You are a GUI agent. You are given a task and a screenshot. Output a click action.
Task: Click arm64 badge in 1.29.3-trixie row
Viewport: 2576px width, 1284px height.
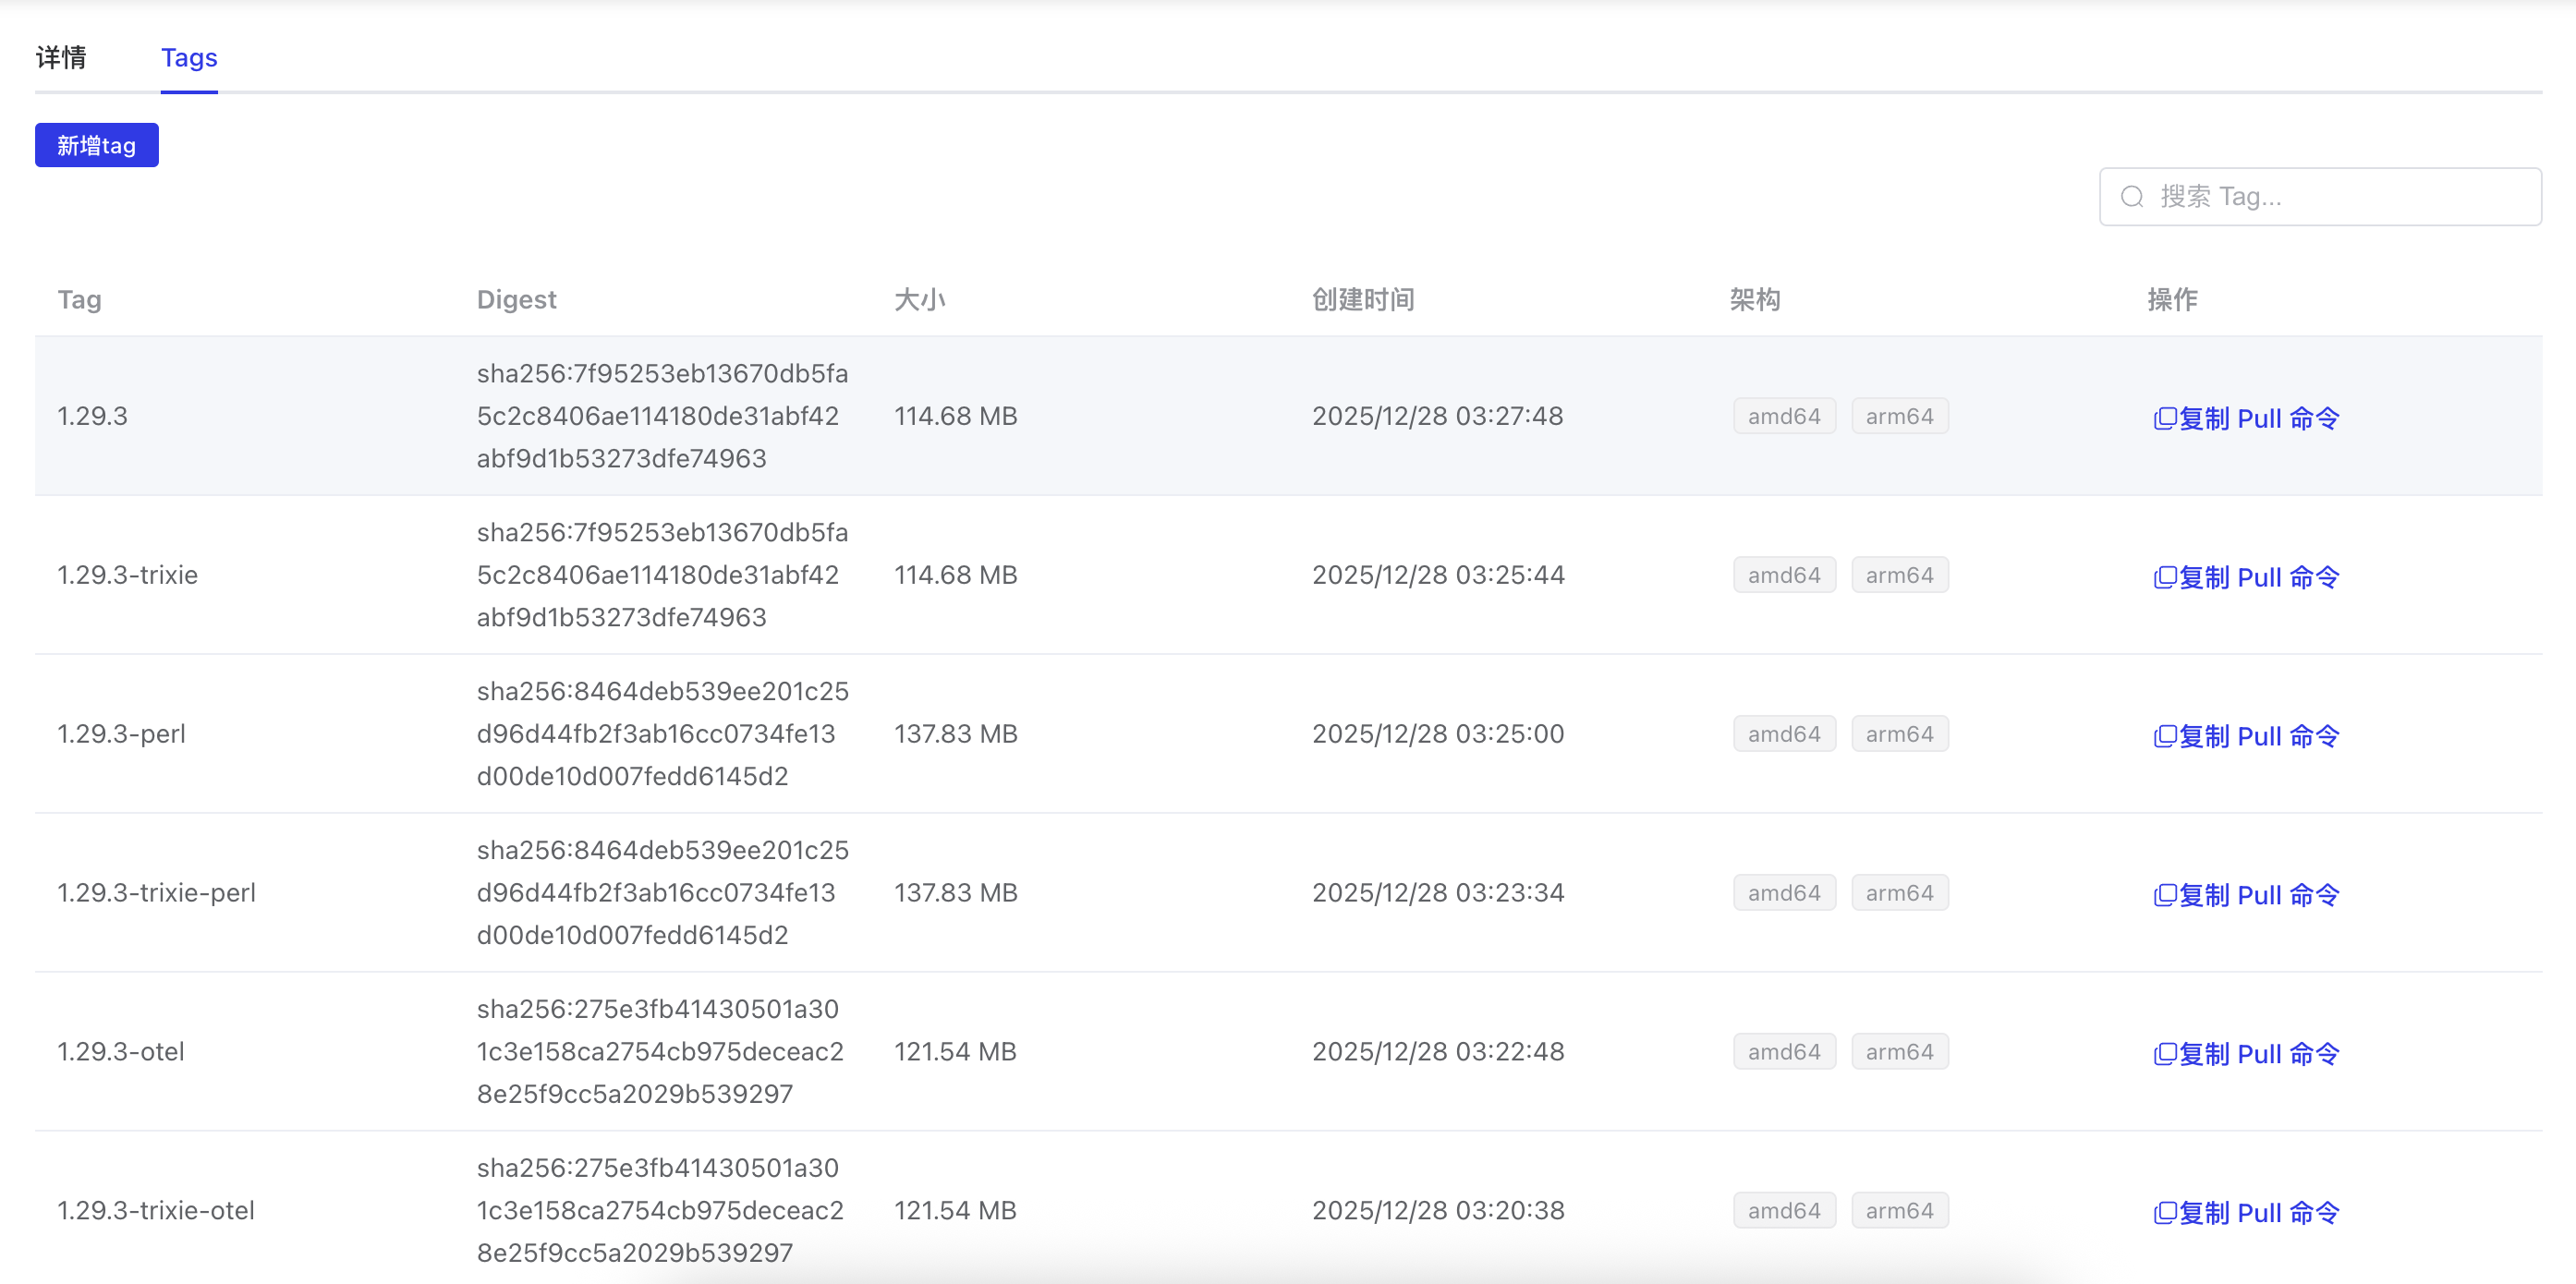1899,576
